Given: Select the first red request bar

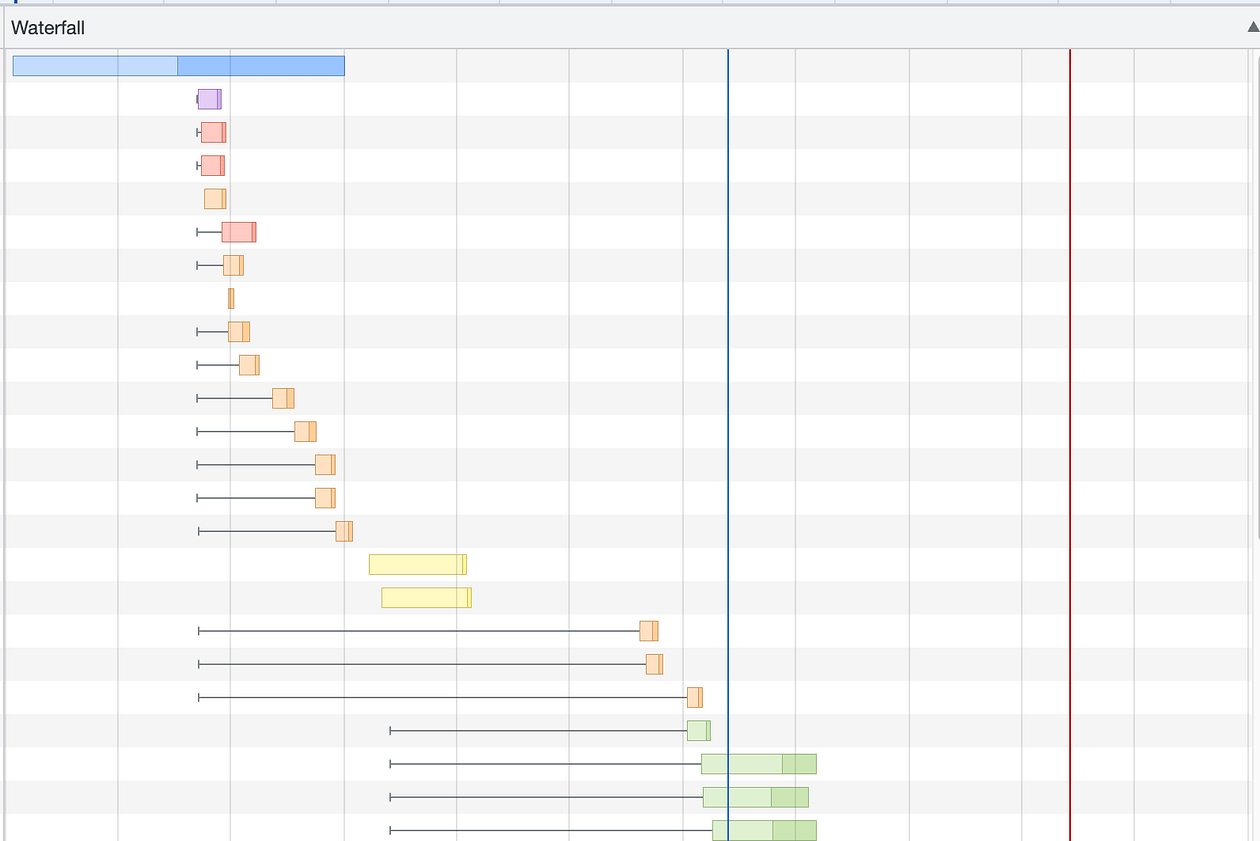Looking at the screenshot, I should click(x=213, y=132).
